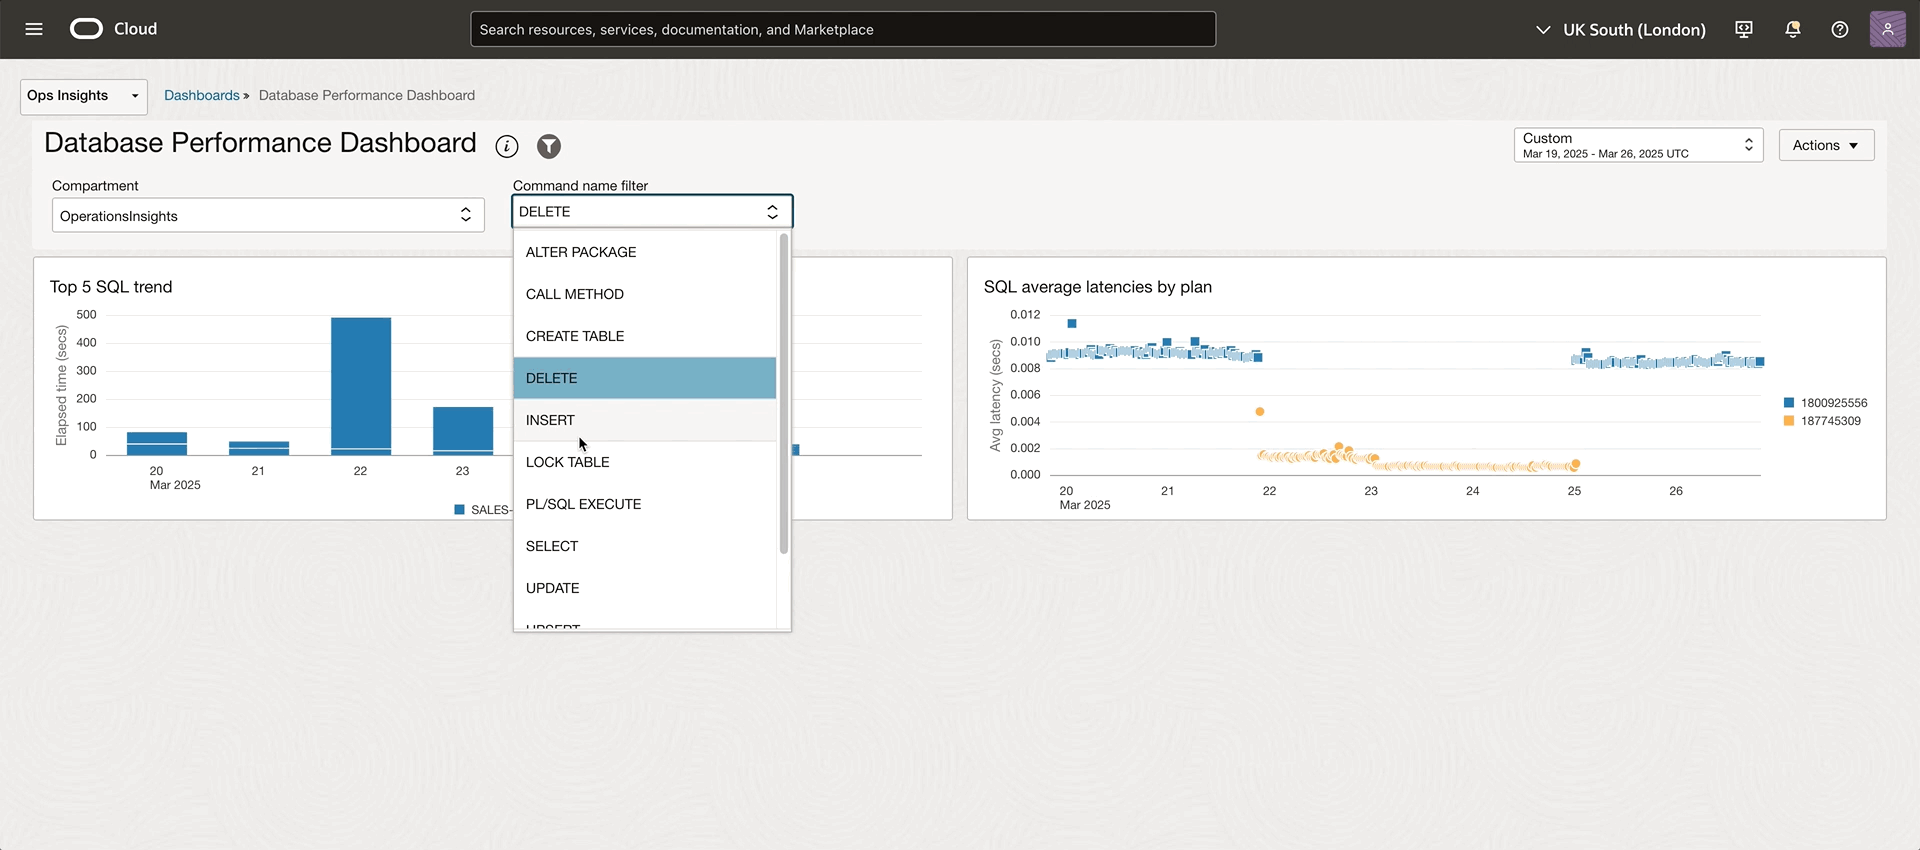1920x850 pixels.
Task: Open the Custom time range selector
Action: click(1637, 145)
